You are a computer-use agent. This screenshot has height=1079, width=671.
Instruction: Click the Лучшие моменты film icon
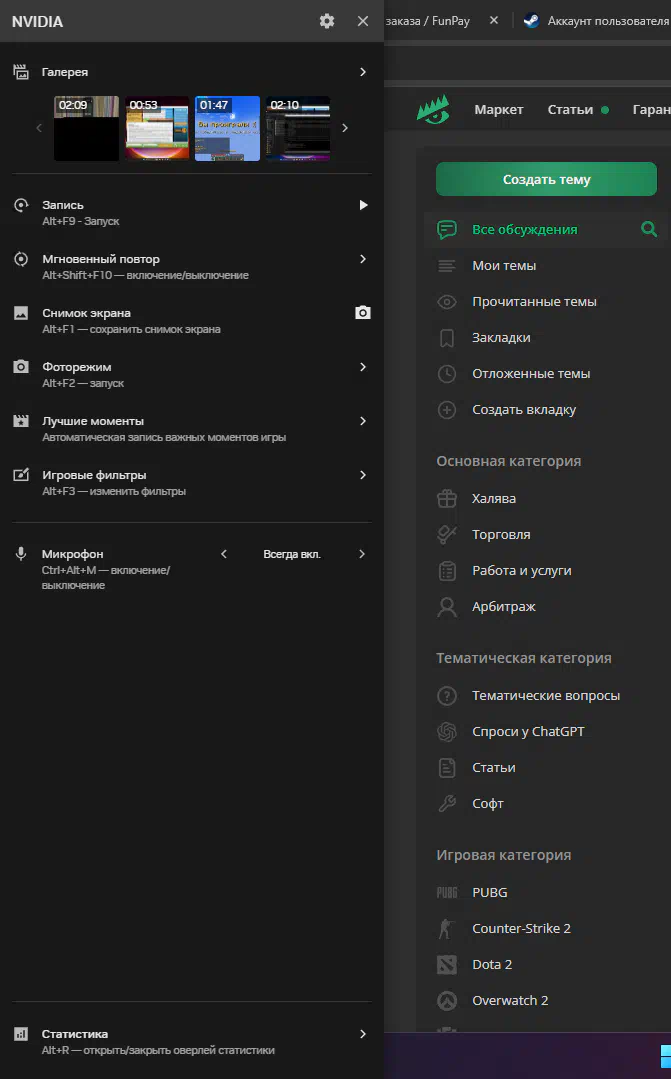tap(21, 420)
